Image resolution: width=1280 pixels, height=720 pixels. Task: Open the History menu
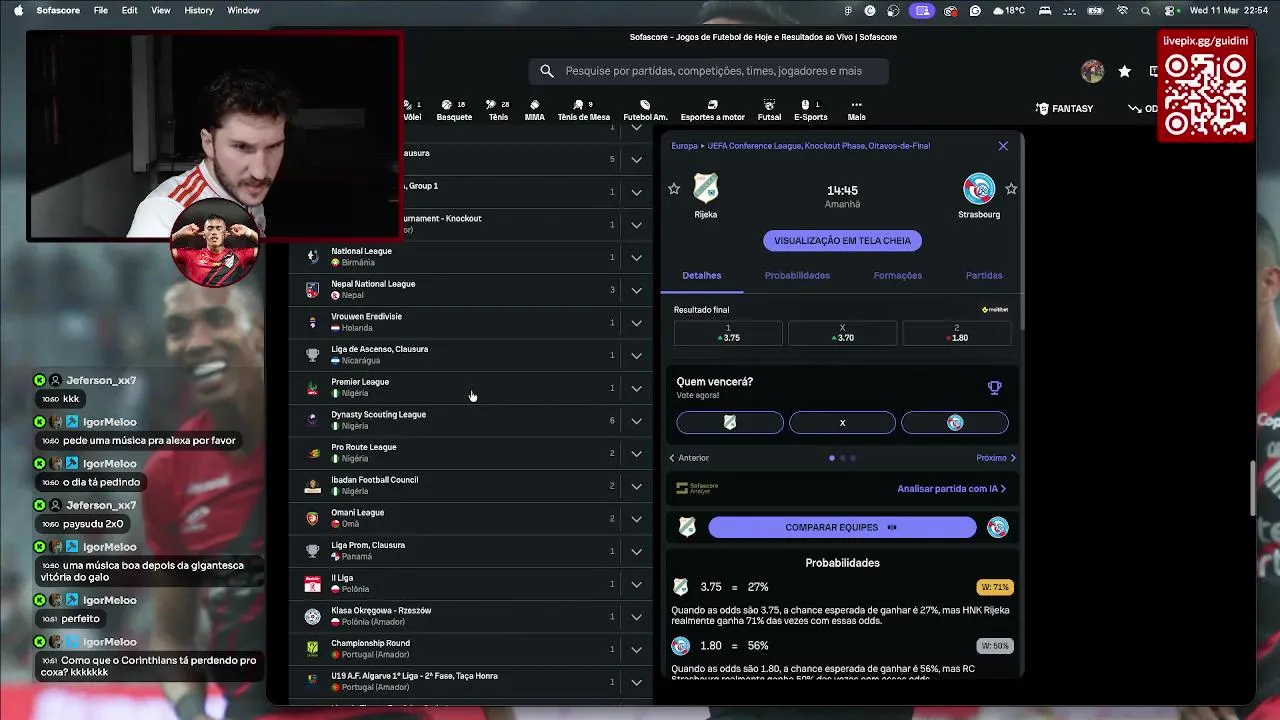coord(199,10)
